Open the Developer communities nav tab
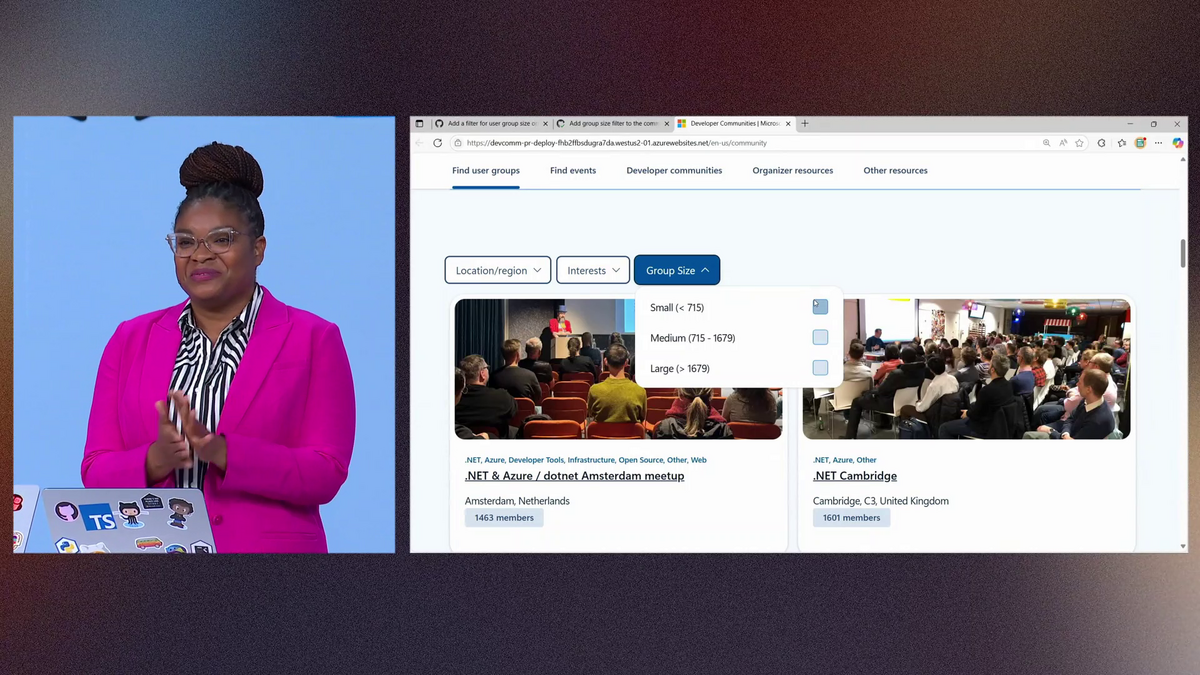The width and height of the screenshot is (1200, 675). click(x=674, y=171)
